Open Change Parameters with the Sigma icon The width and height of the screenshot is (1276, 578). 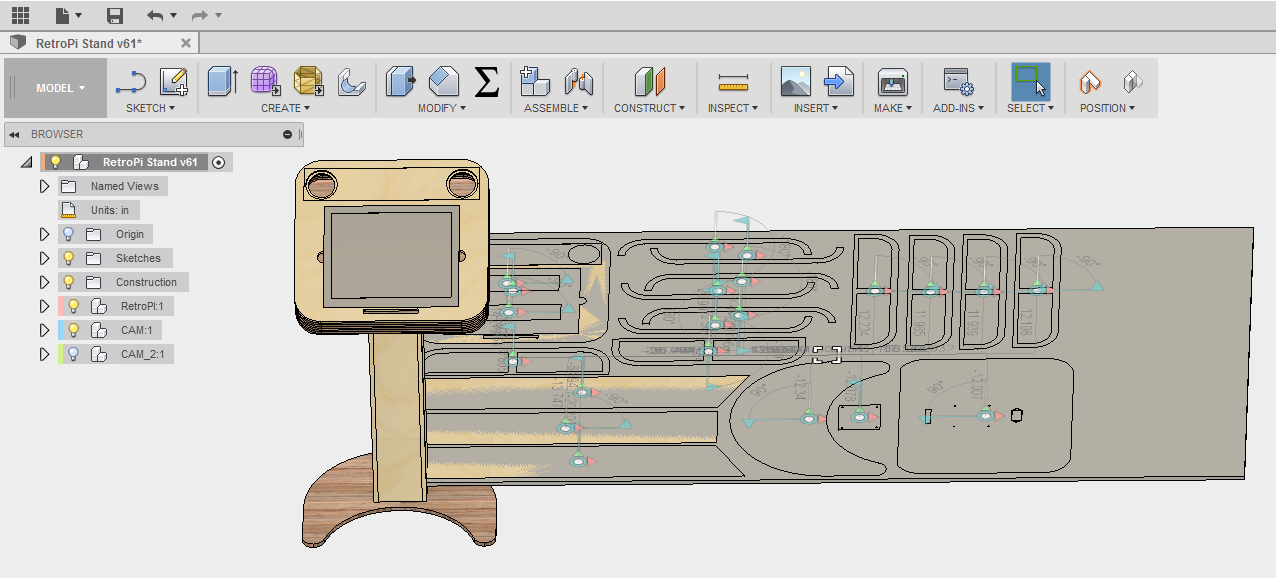tap(486, 80)
